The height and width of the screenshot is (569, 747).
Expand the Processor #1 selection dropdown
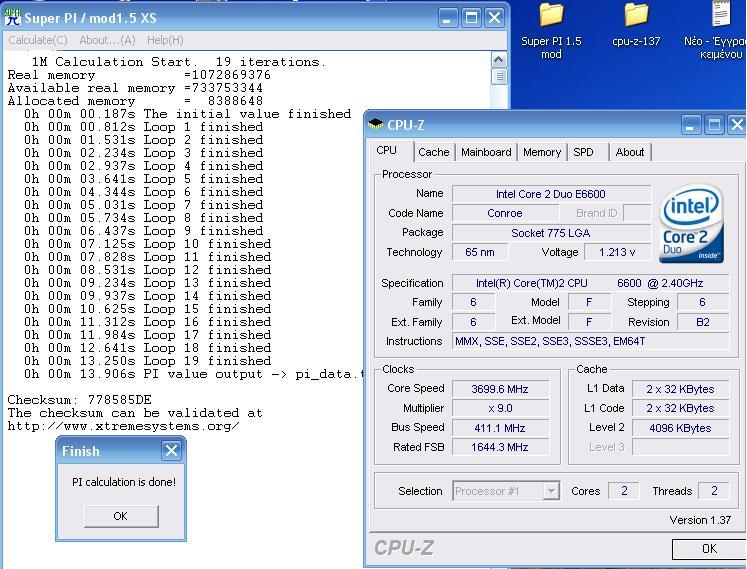pos(551,491)
